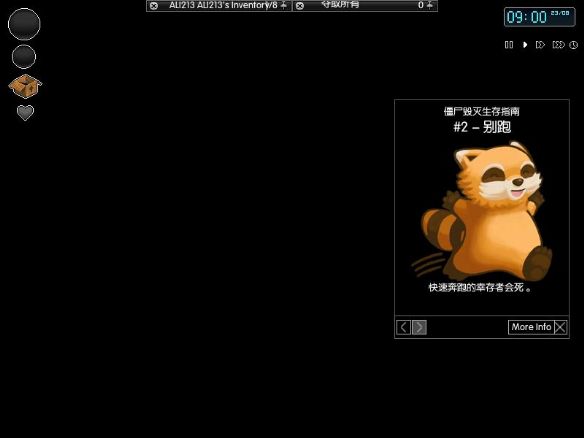Screen dimensions: 584x438
Task: Set game speed to fastest forward
Action: click(x=558, y=45)
